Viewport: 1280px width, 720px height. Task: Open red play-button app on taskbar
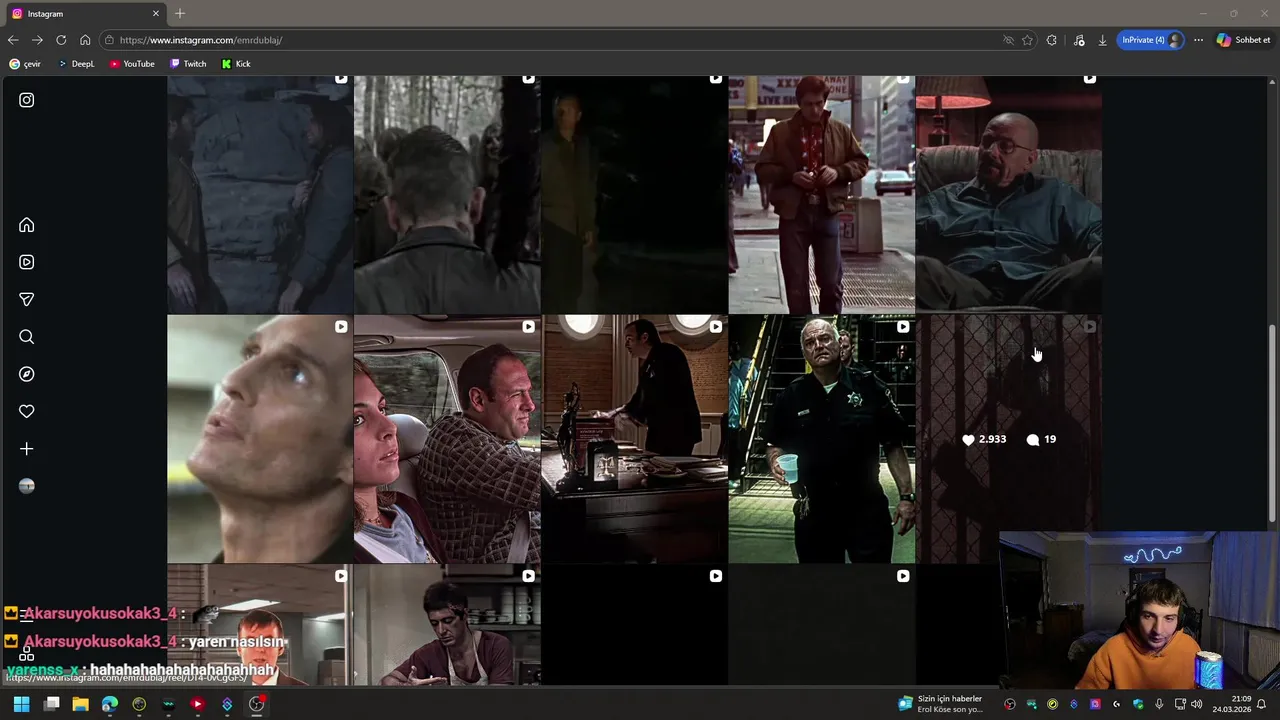[197, 704]
